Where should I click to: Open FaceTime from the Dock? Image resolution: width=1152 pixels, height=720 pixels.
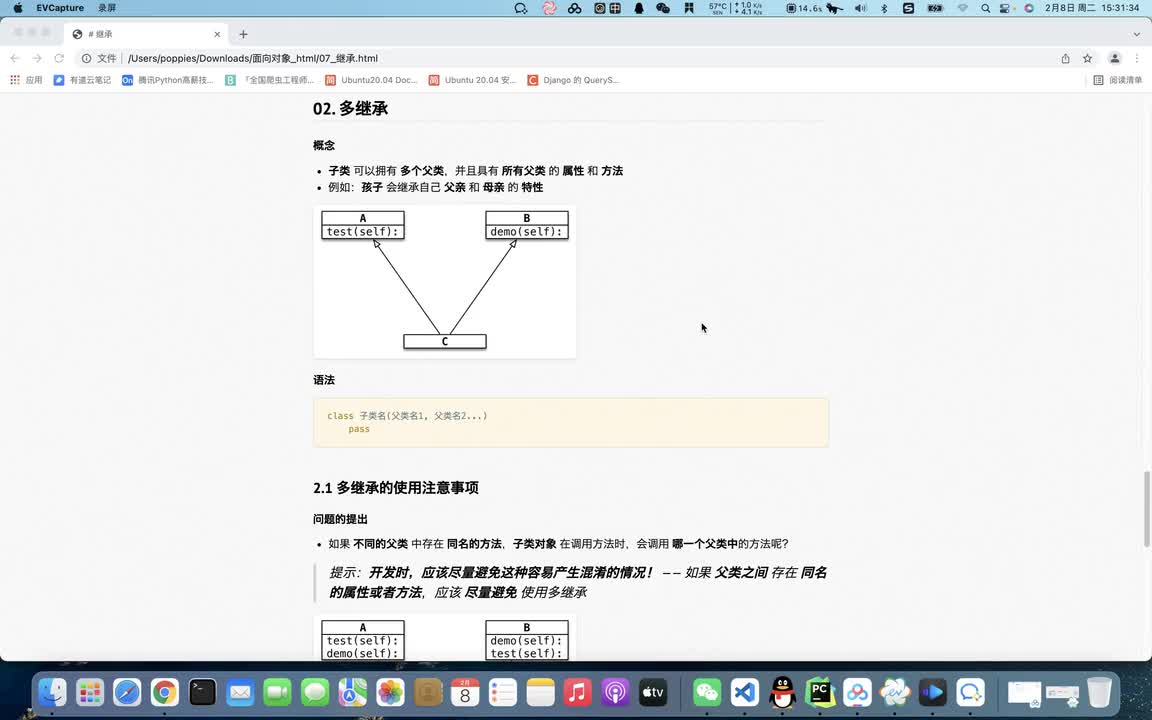click(x=277, y=692)
